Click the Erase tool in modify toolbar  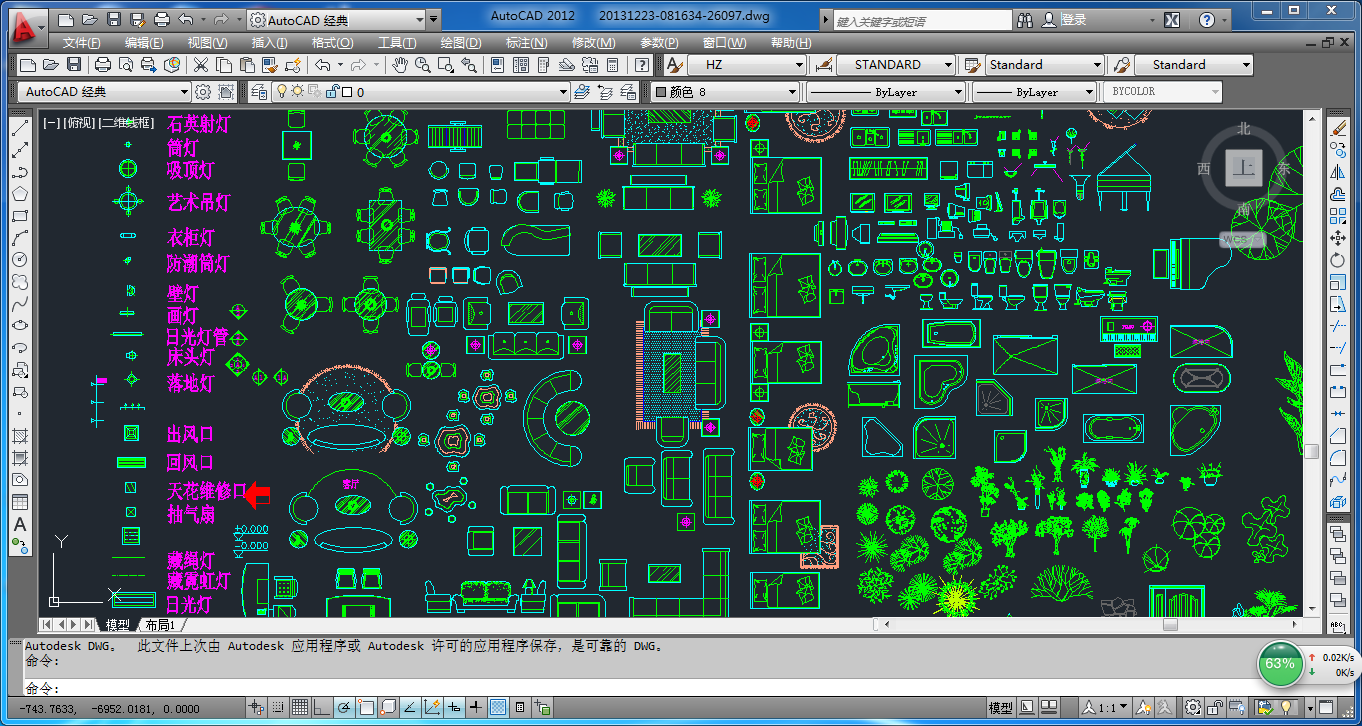tap(1338, 128)
